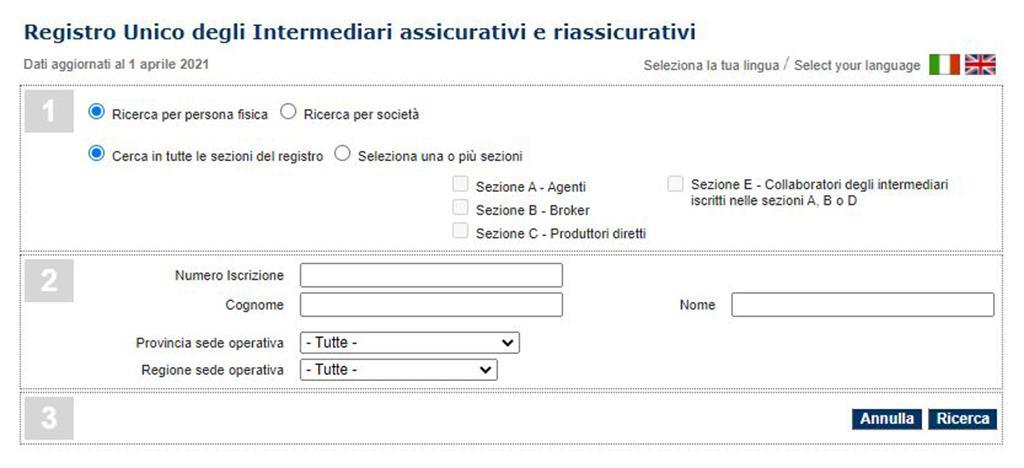
Task: Click the Annulla button
Action: point(887,419)
